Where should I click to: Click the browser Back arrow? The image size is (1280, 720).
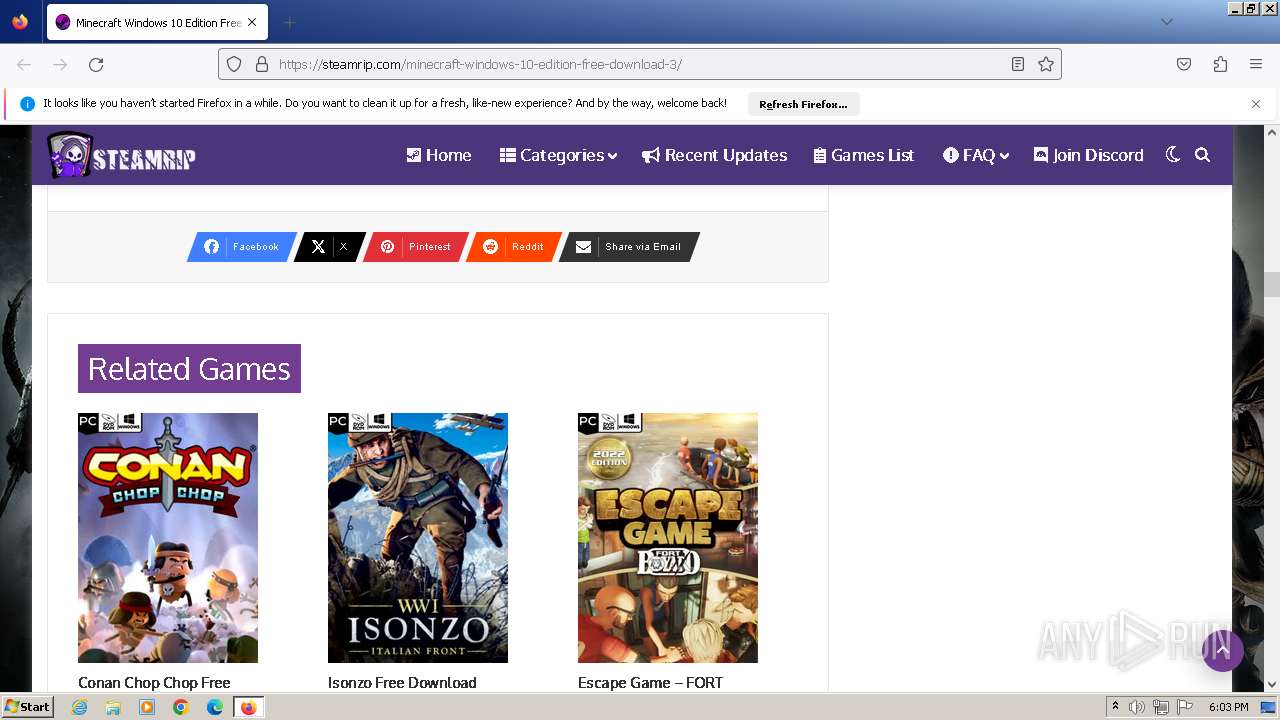click(24, 64)
